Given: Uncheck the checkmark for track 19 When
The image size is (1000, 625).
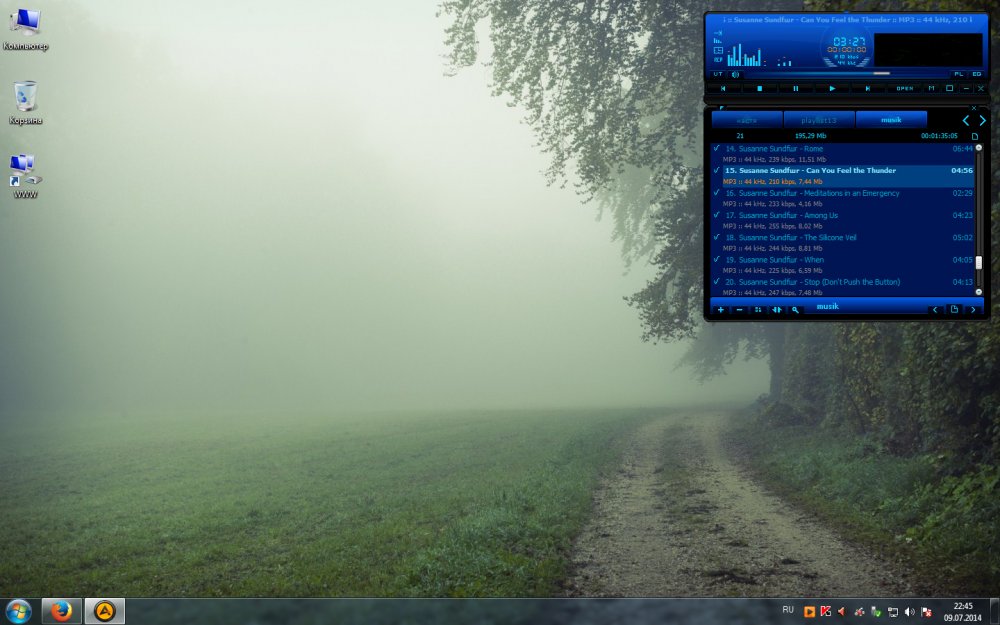Looking at the screenshot, I should (x=717, y=260).
